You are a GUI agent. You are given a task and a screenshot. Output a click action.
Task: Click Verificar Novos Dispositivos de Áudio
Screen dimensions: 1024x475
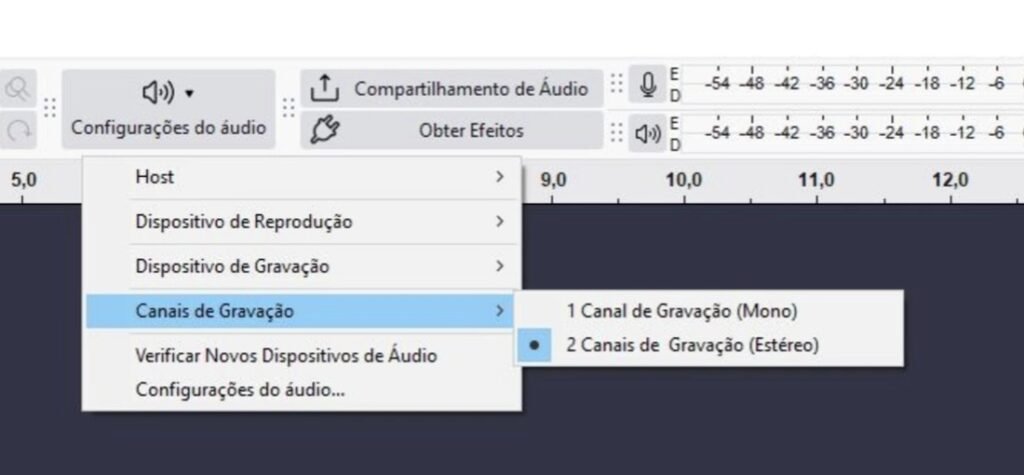click(286, 355)
